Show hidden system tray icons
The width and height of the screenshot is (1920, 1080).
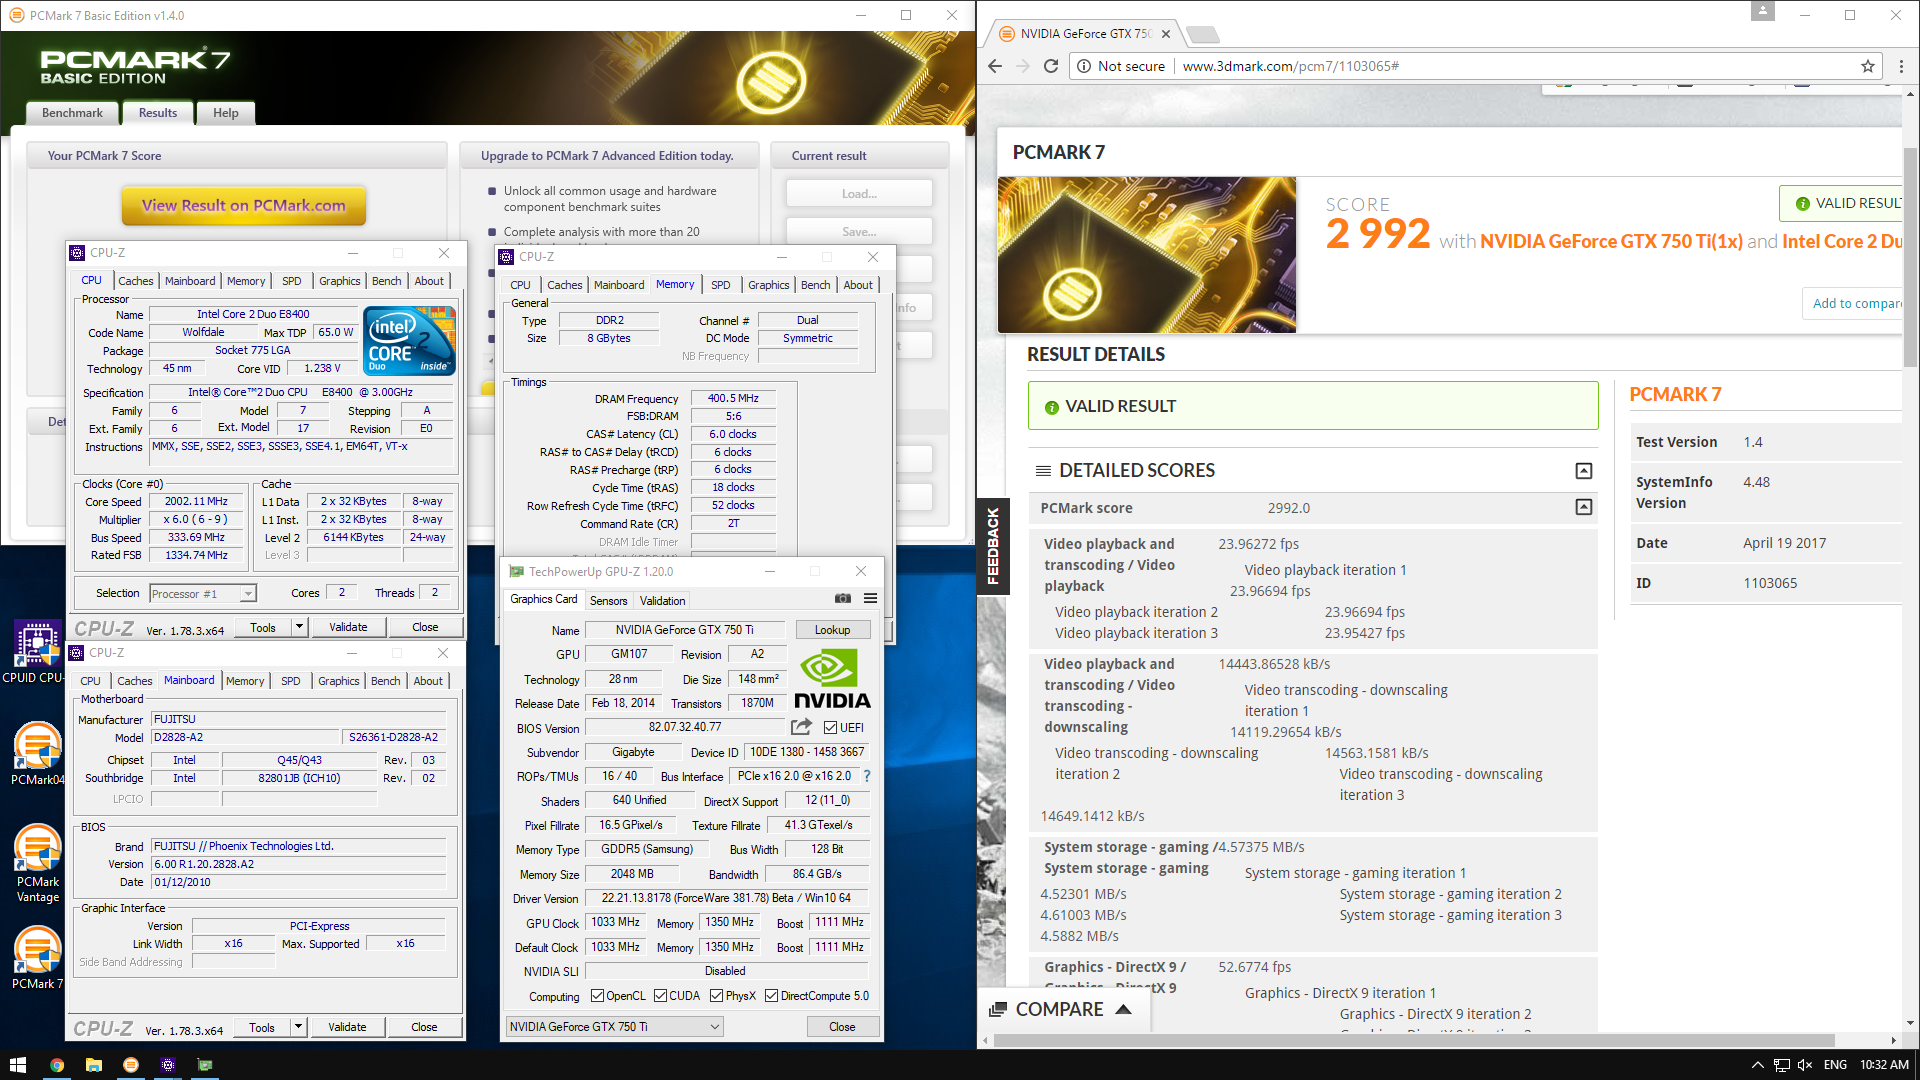tap(1757, 1065)
